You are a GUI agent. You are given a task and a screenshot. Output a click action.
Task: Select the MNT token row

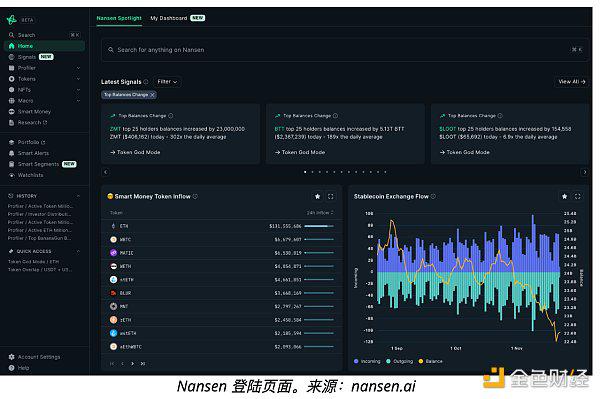[222, 306]
